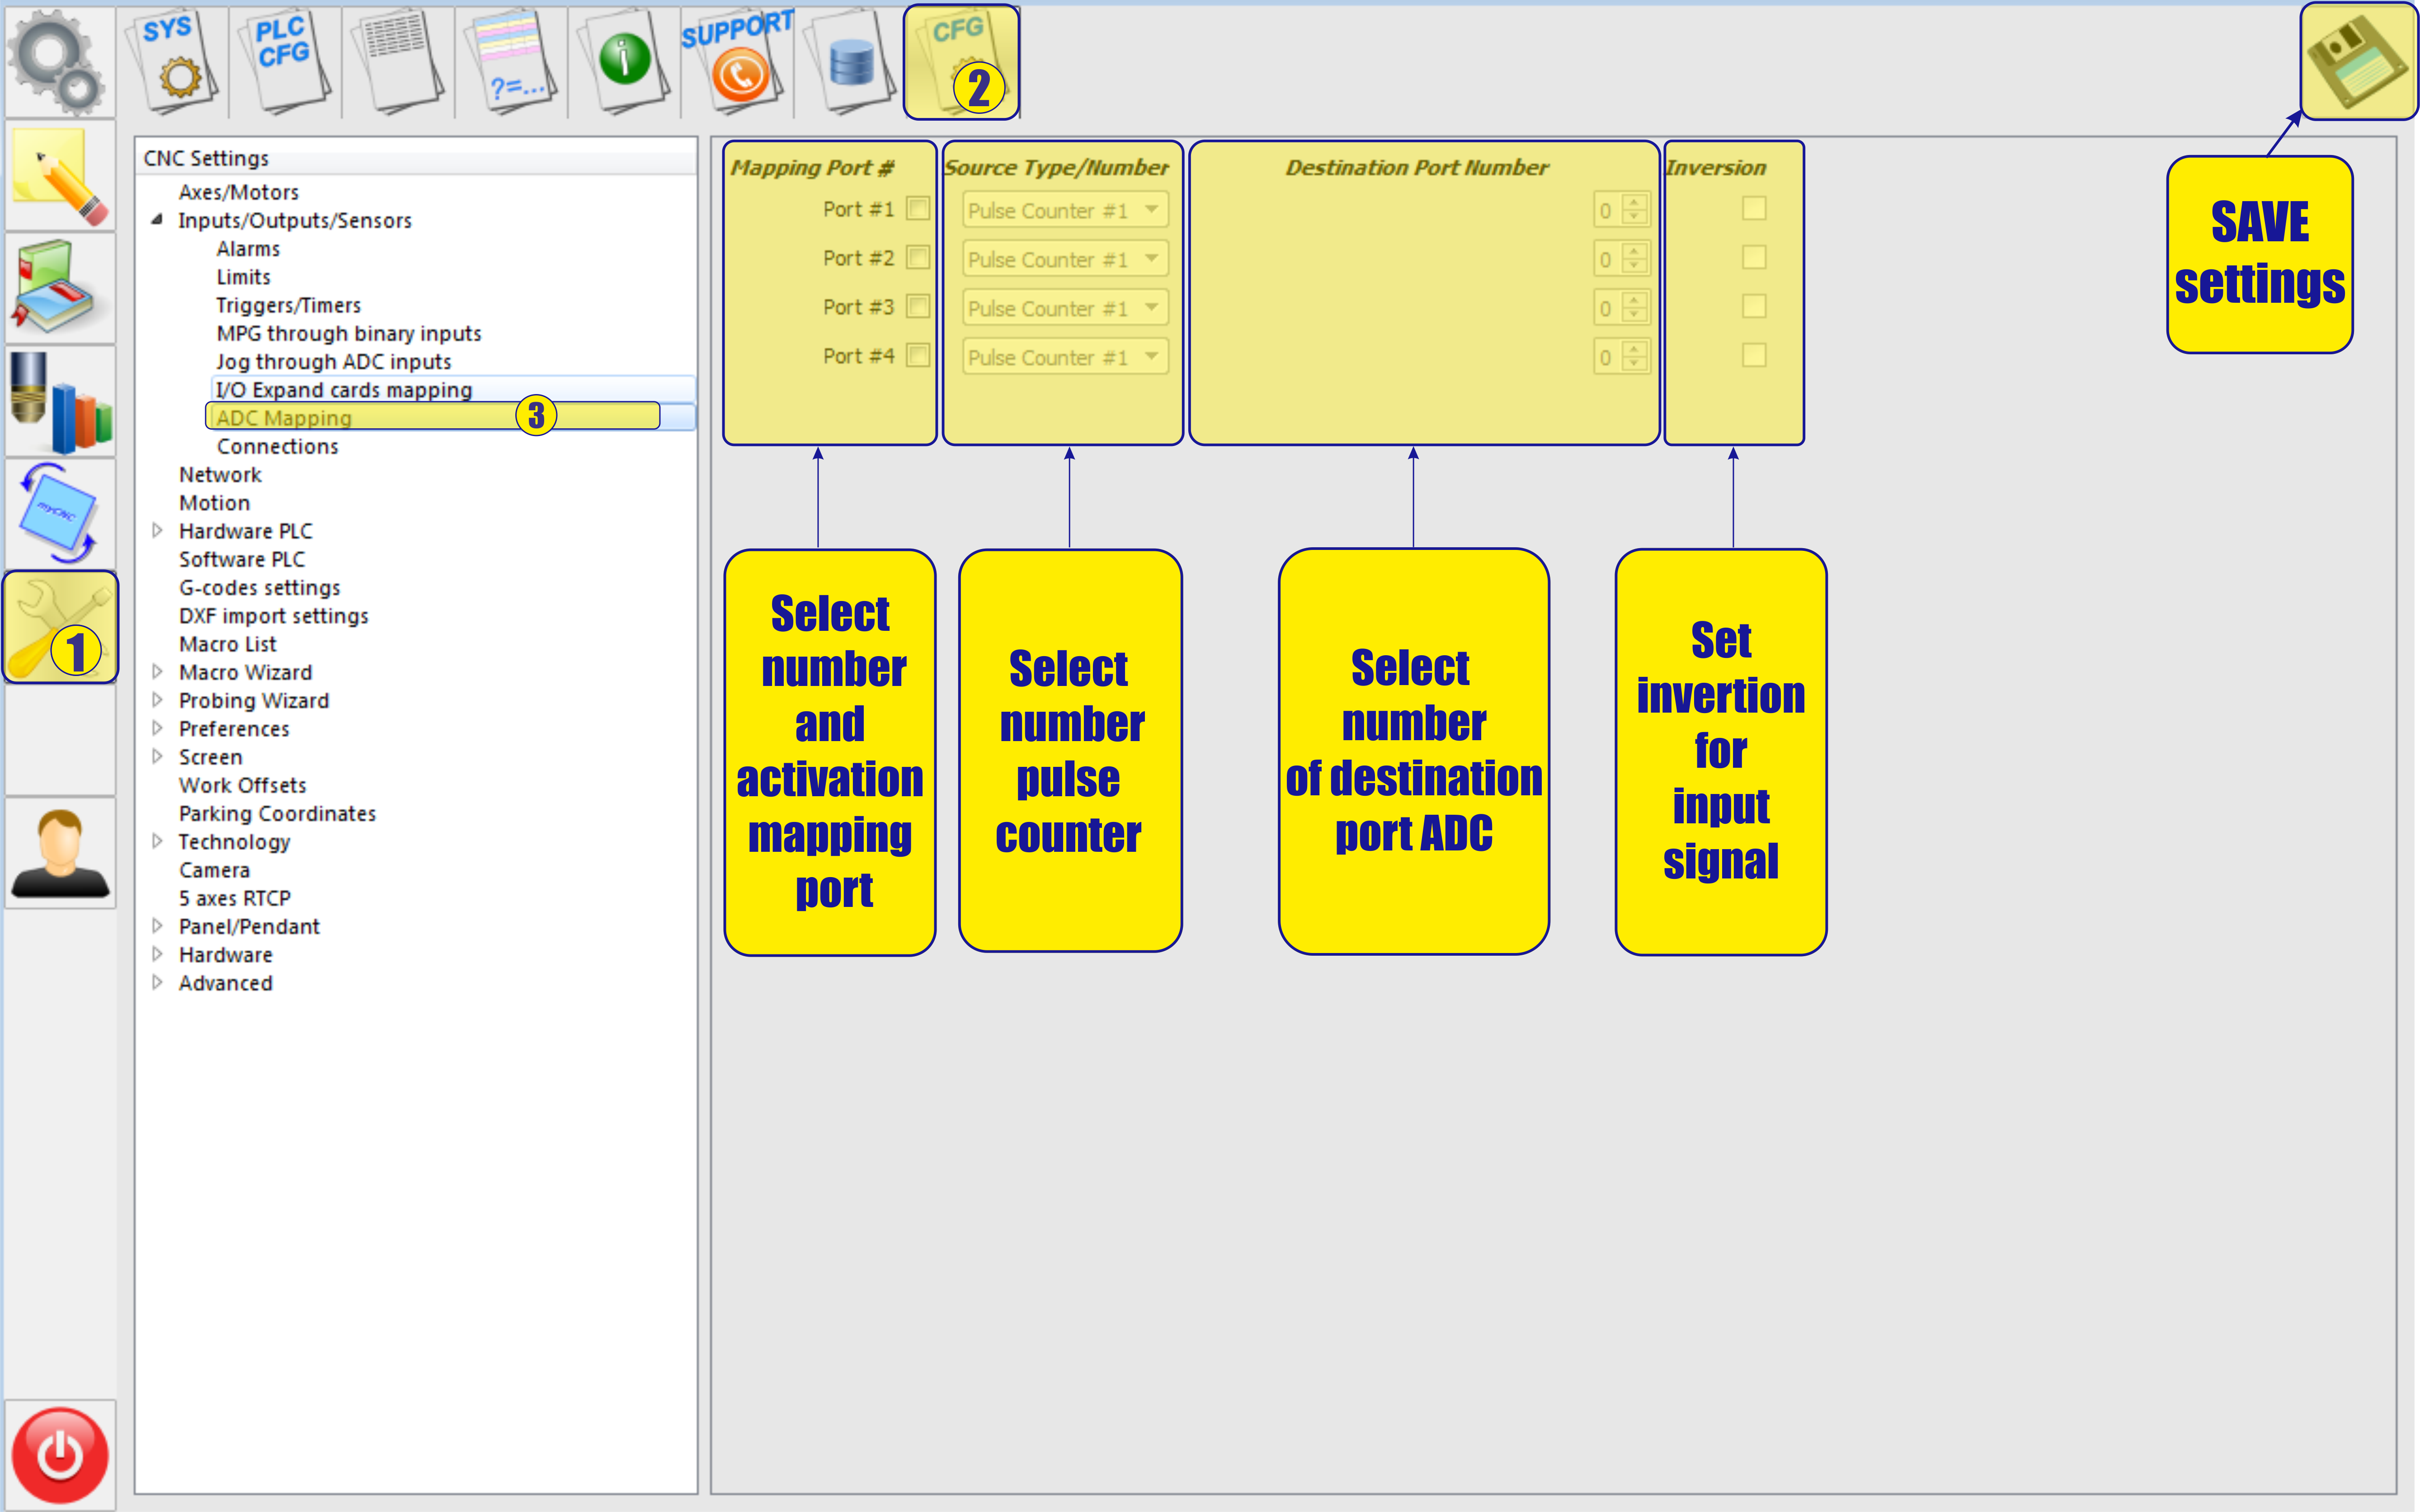Click the database cylinder icon

coord(851,62)
